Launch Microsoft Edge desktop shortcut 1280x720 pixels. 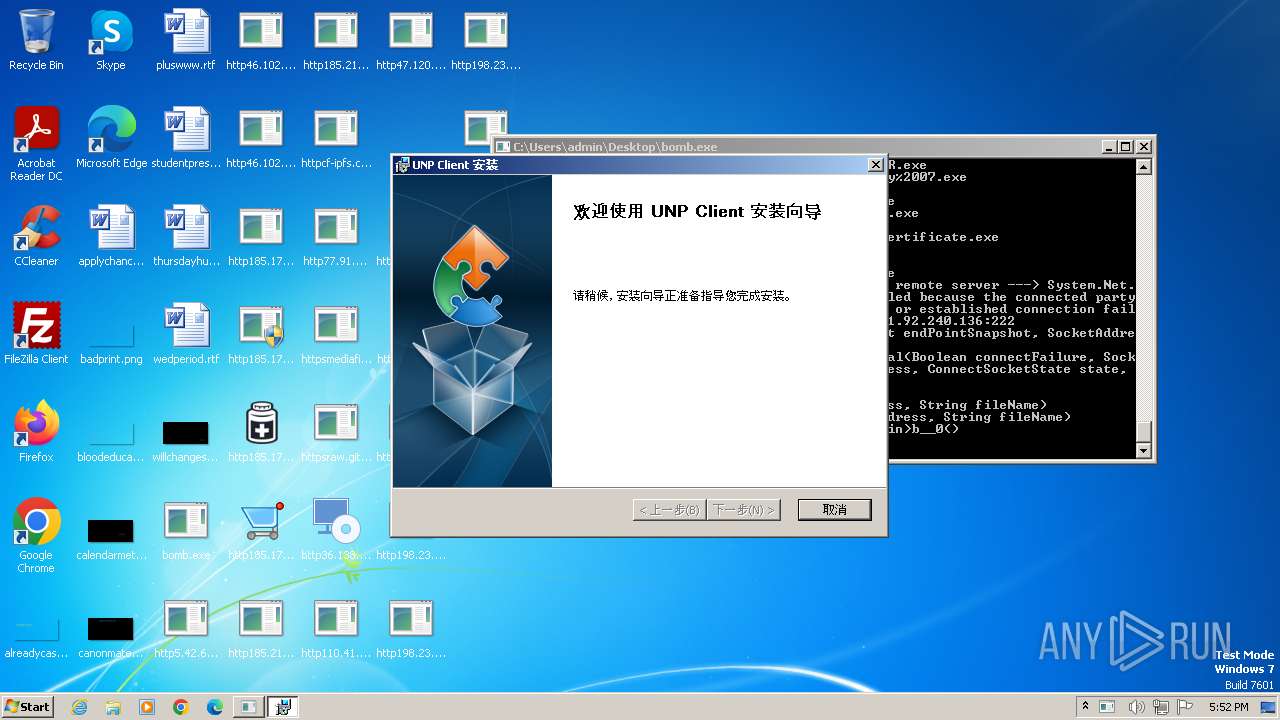[x=111, y=138]
